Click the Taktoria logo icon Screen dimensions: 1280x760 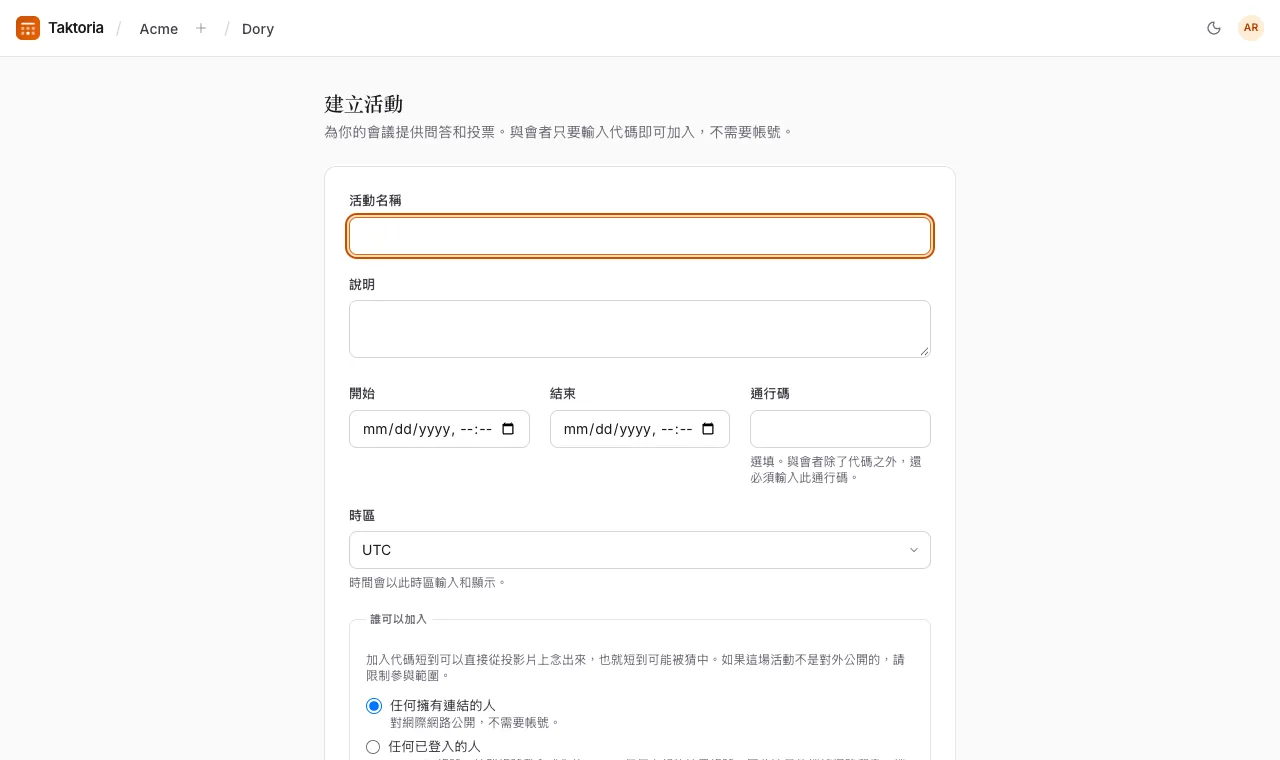point(28,28)
